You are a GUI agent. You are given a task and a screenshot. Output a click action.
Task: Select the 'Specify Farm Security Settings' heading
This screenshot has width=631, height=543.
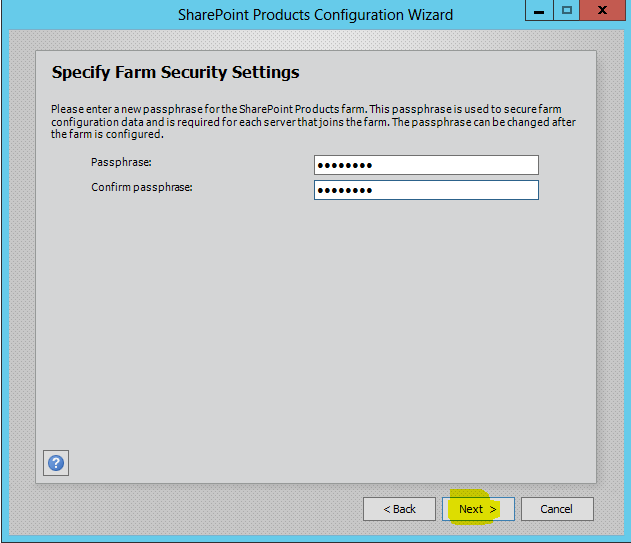(x=175, y=72)
